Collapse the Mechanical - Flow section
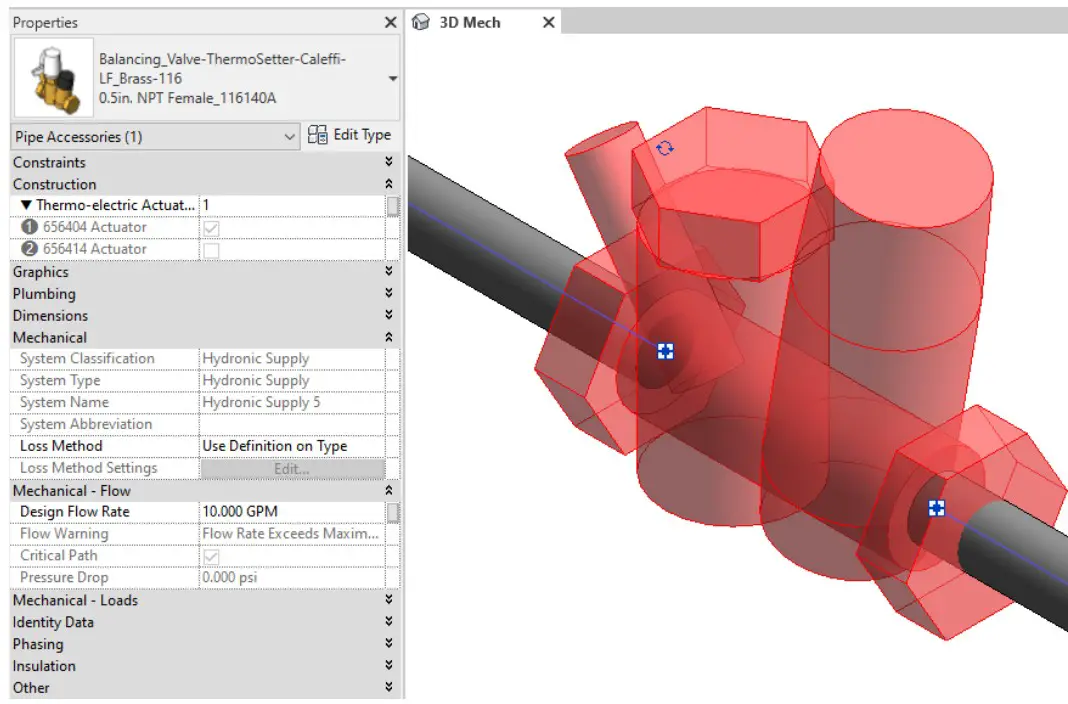Viewport: 1068px width, 704px height. [x=388, y=491]
